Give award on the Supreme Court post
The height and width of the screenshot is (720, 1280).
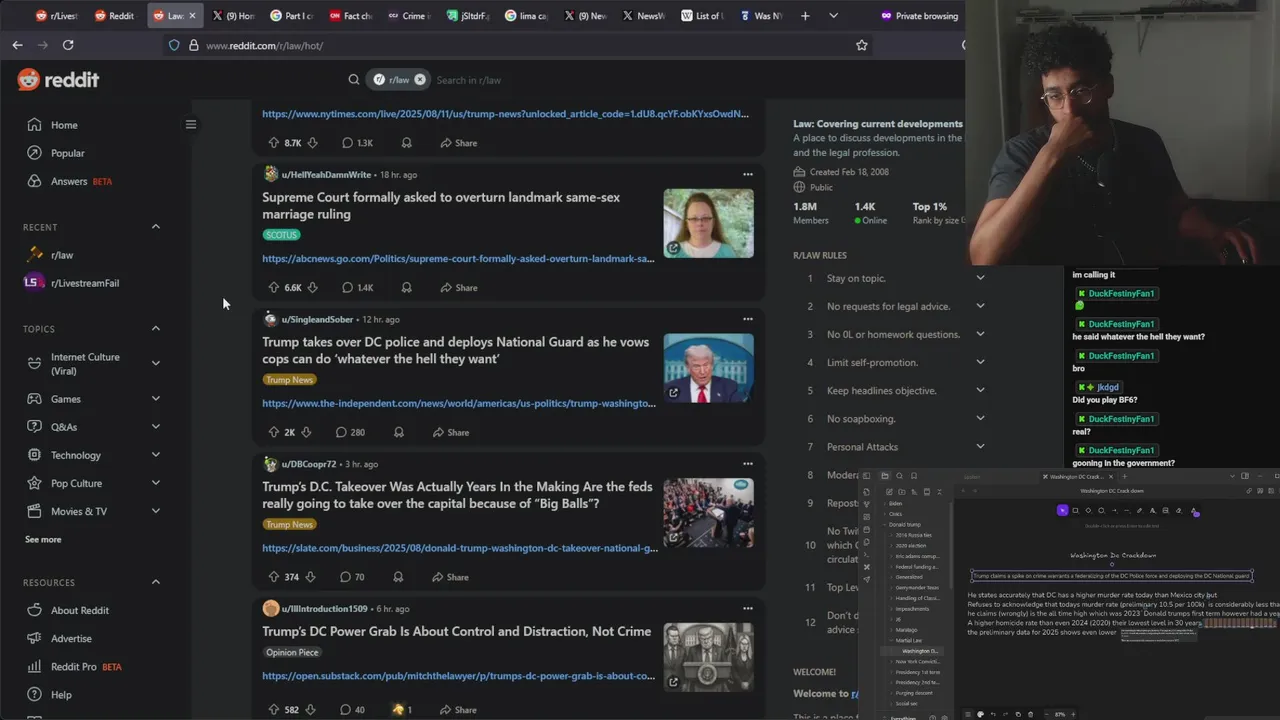click(x=406, y=287)
